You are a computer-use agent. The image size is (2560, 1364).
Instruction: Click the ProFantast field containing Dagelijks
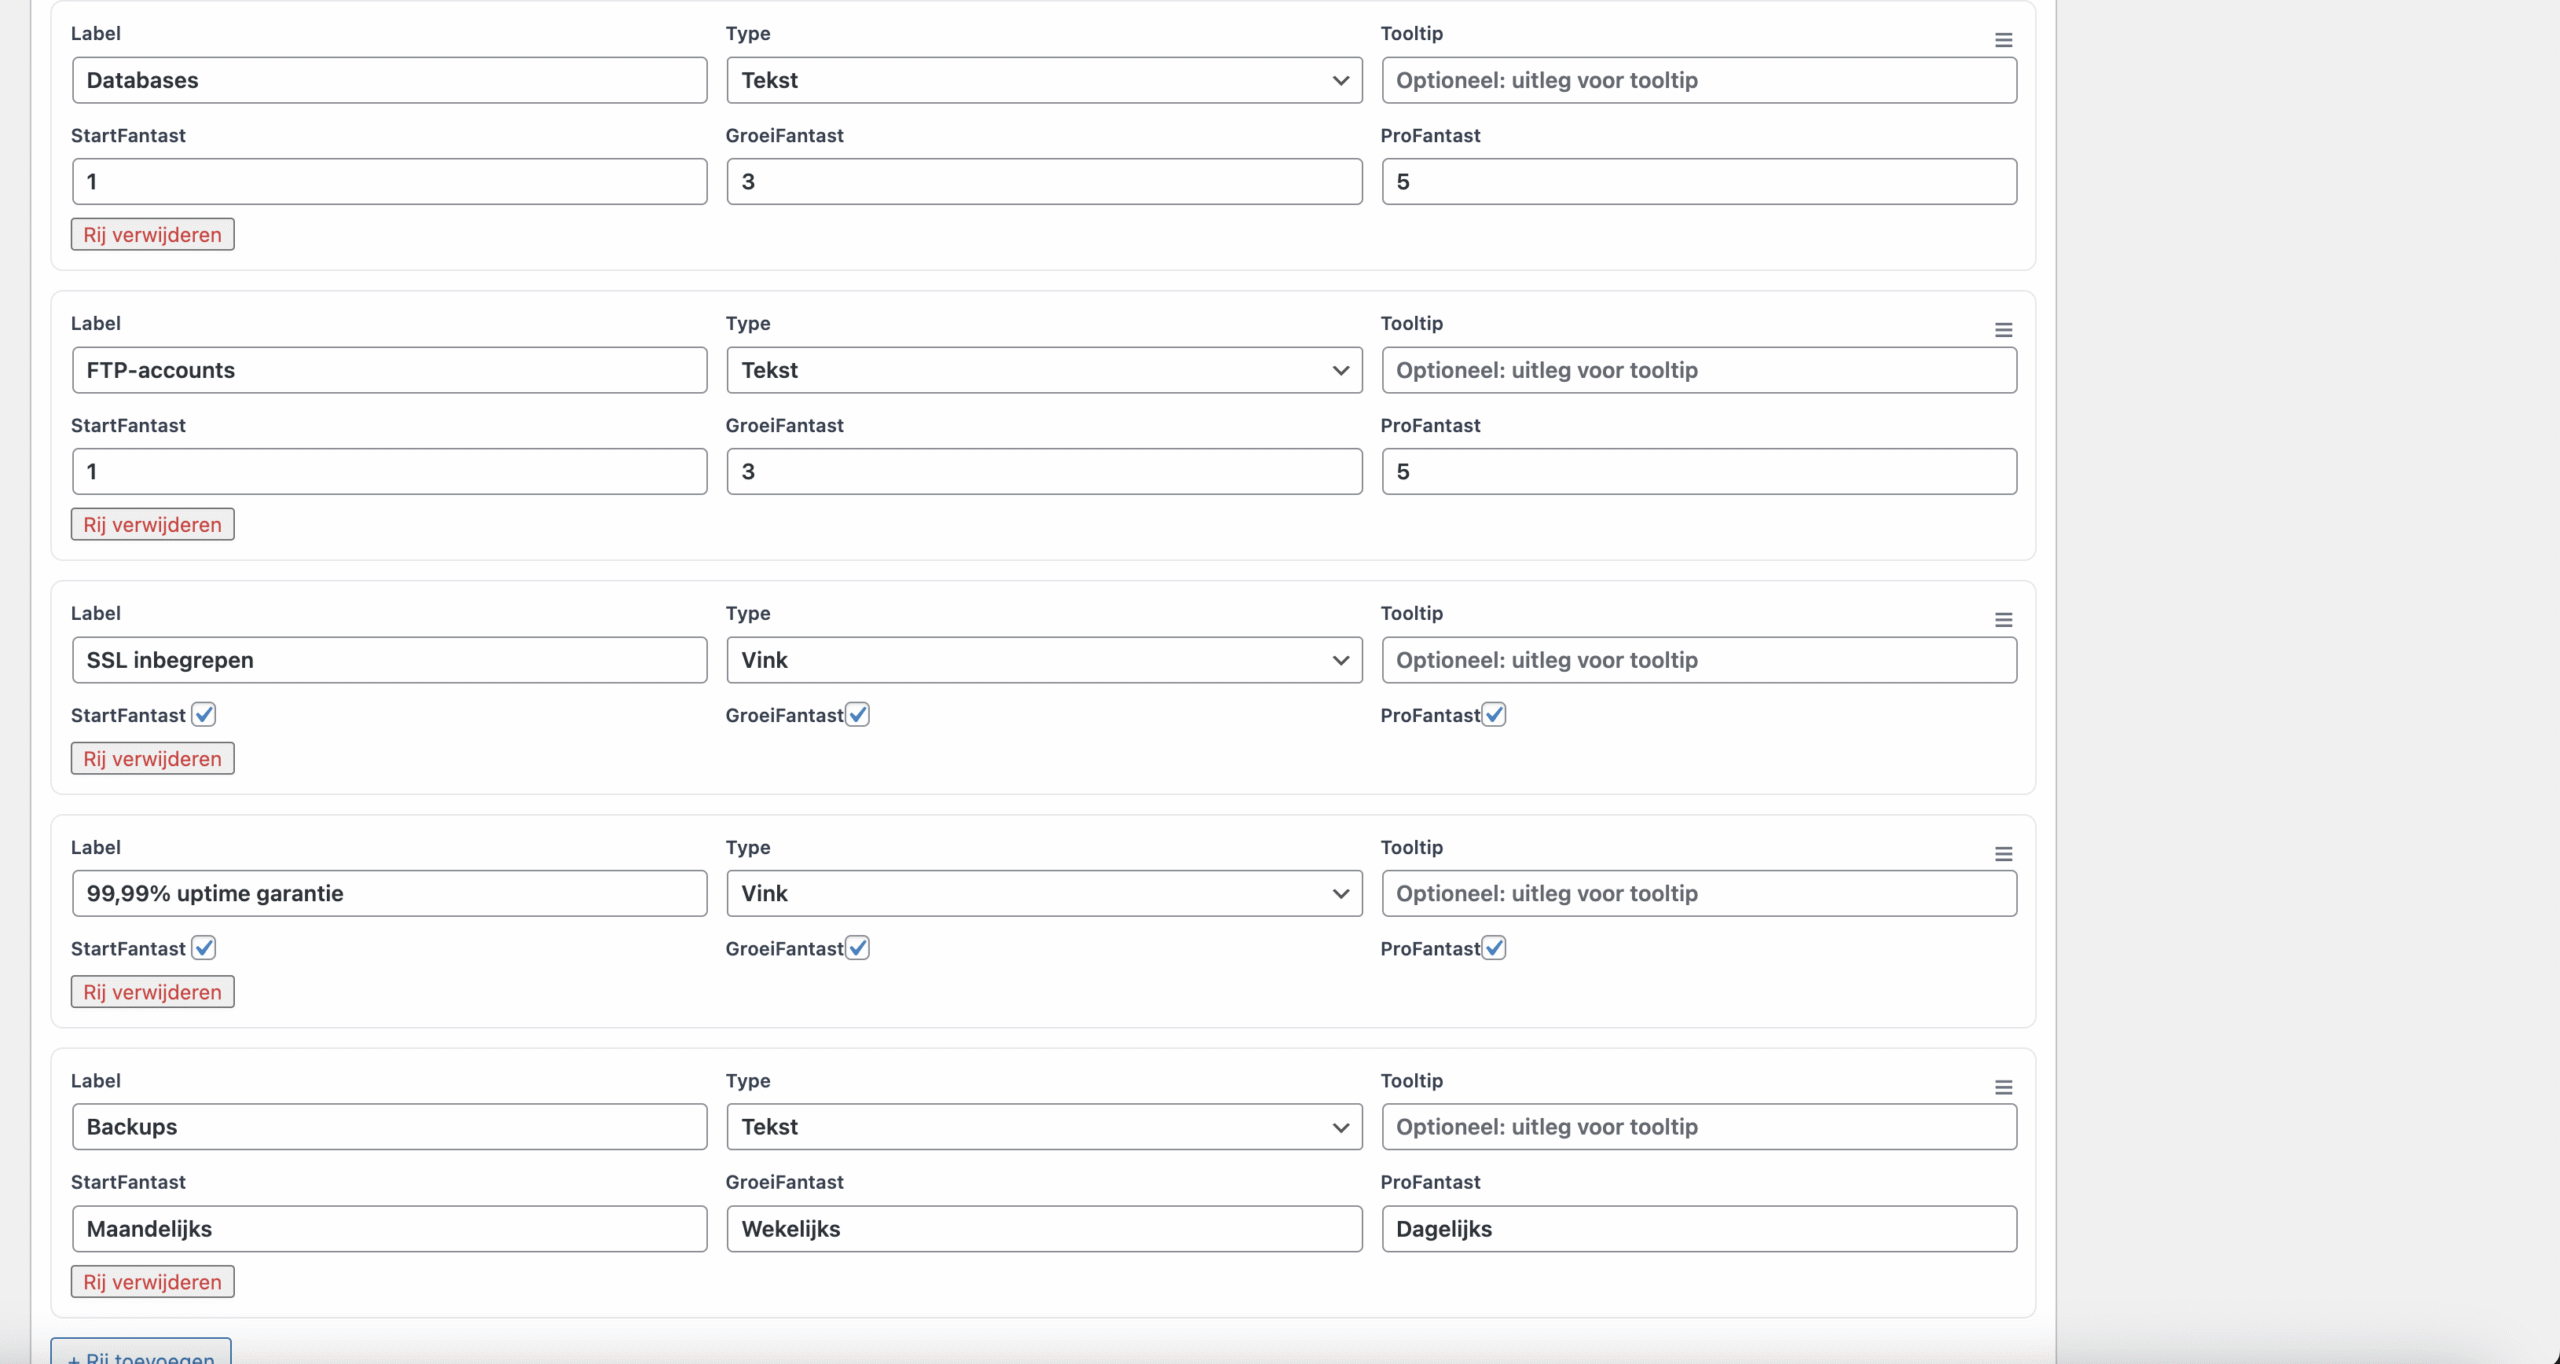pos(1699,1229)
